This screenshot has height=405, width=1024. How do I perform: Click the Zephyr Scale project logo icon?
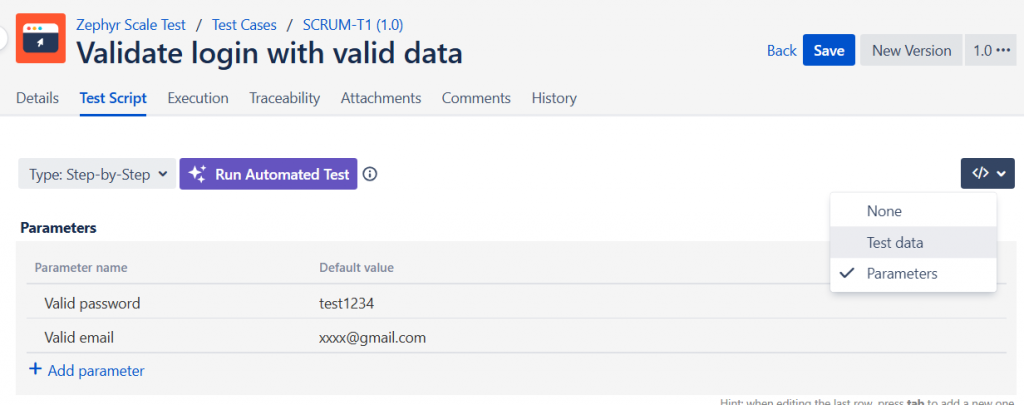(x=40, y=38)
